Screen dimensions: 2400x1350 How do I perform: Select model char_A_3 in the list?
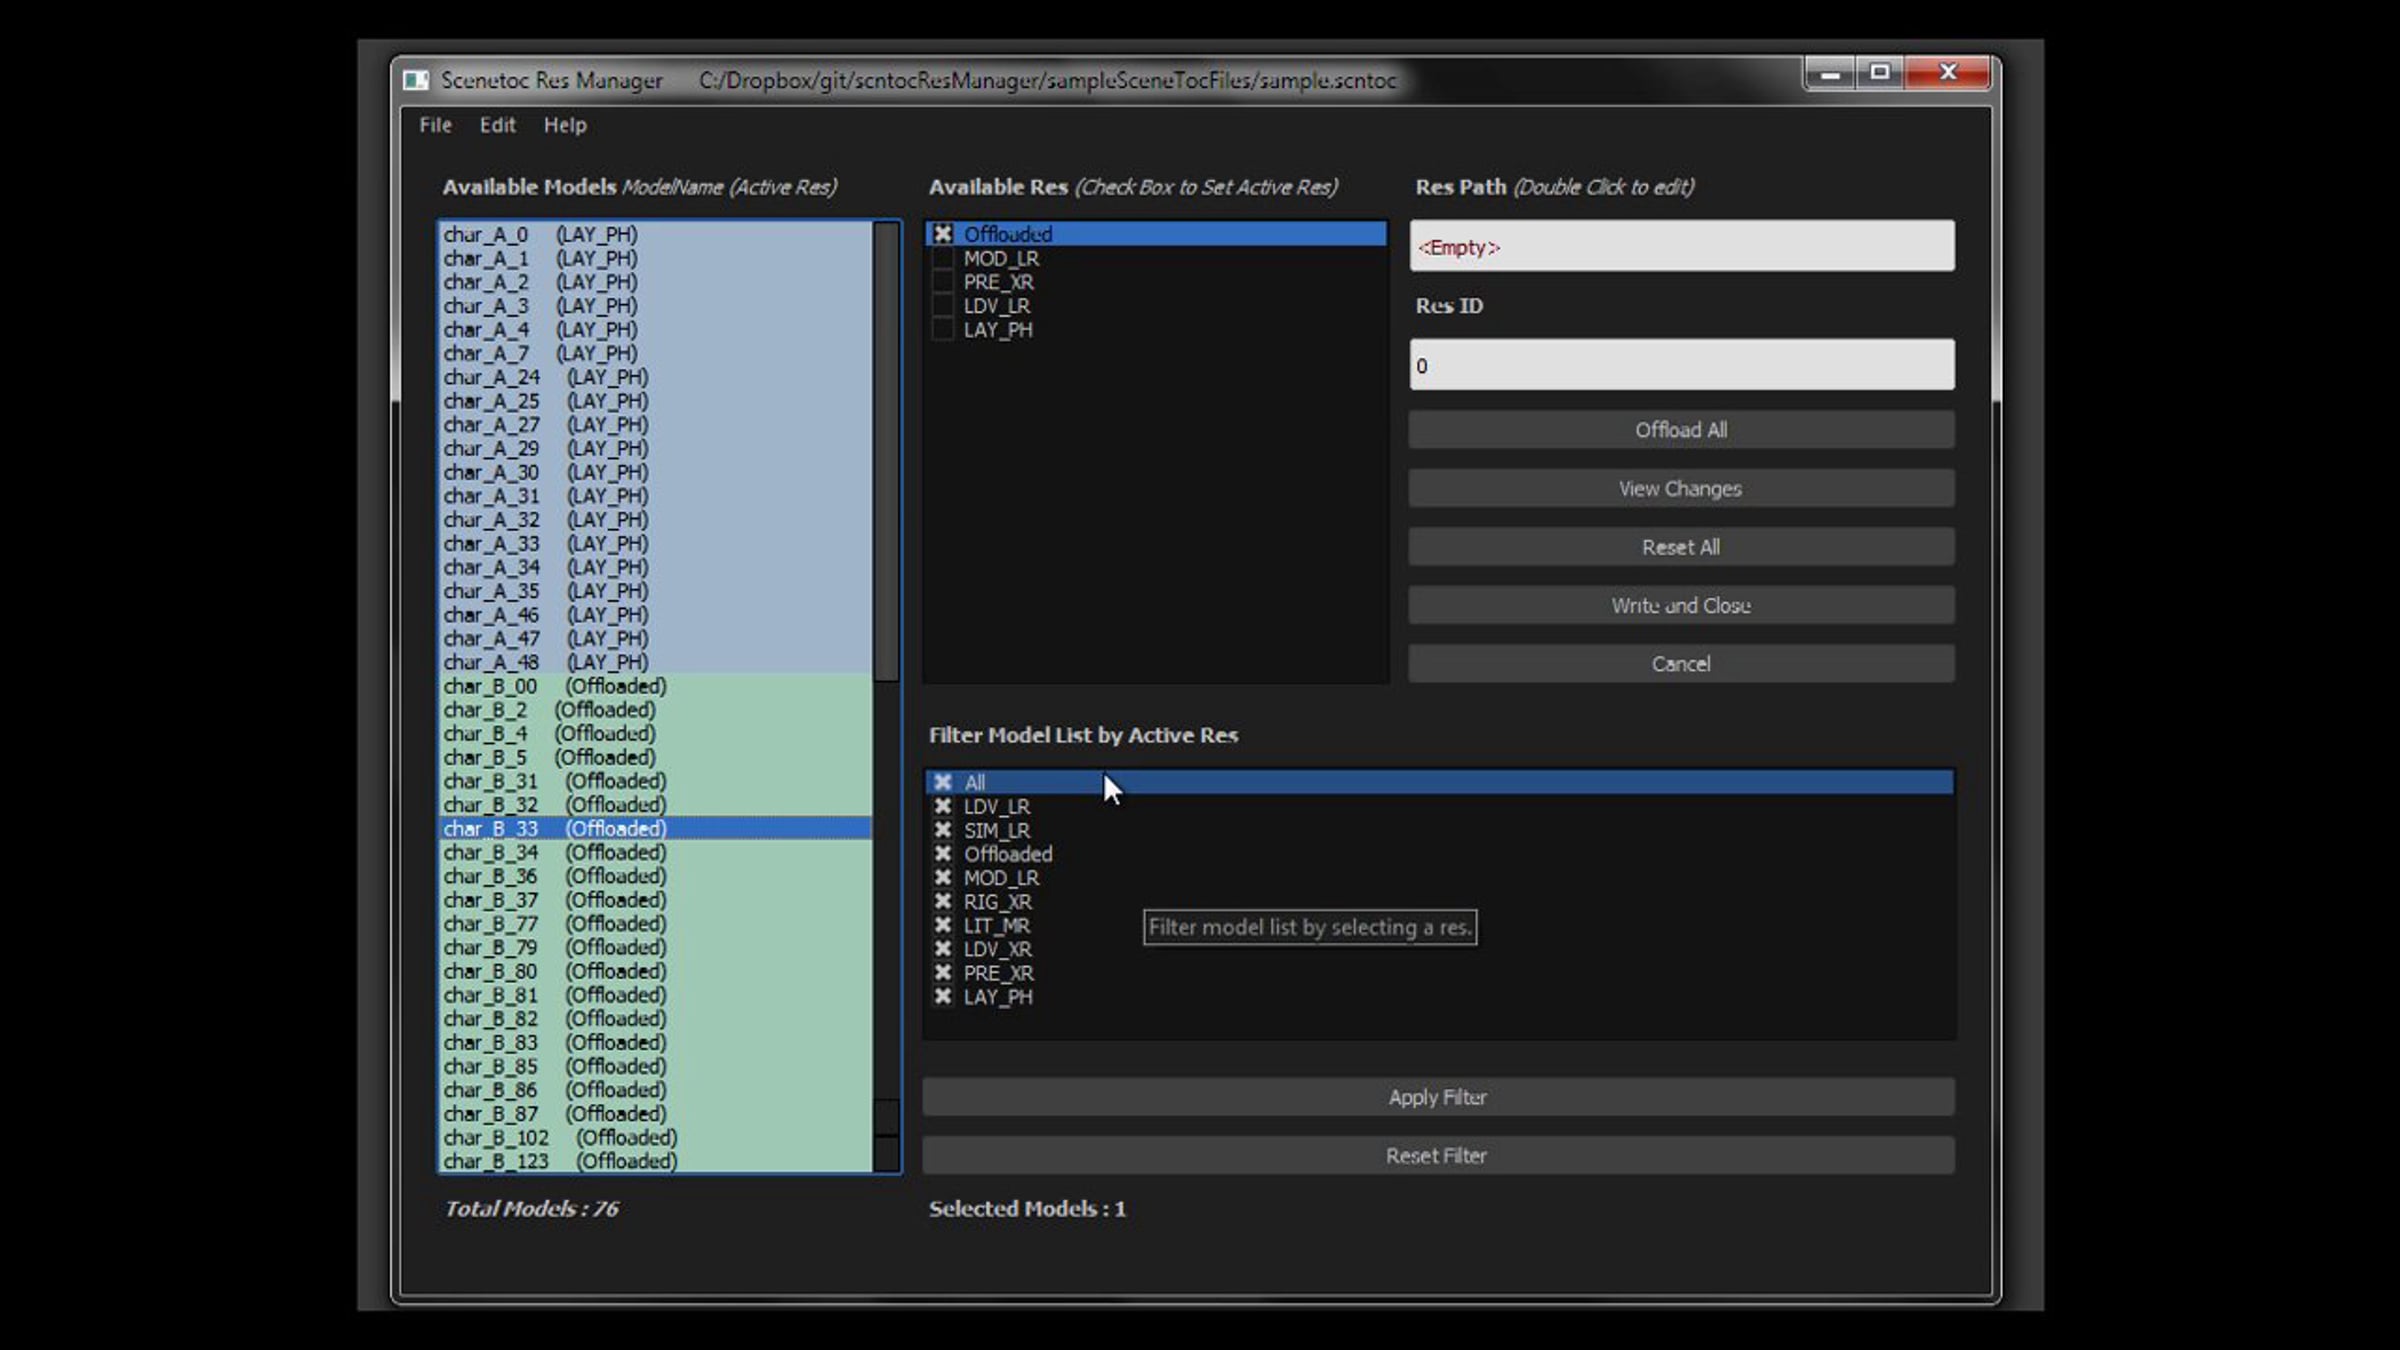pos(655,306)
